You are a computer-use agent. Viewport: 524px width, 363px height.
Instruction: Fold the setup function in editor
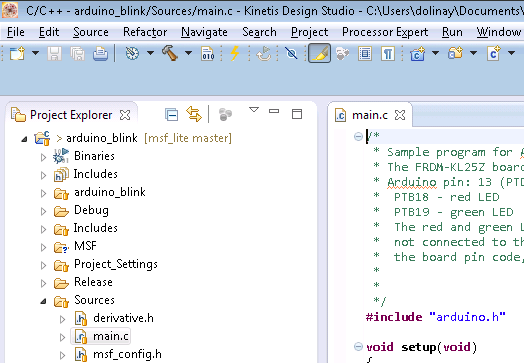(x=358, y=347)
